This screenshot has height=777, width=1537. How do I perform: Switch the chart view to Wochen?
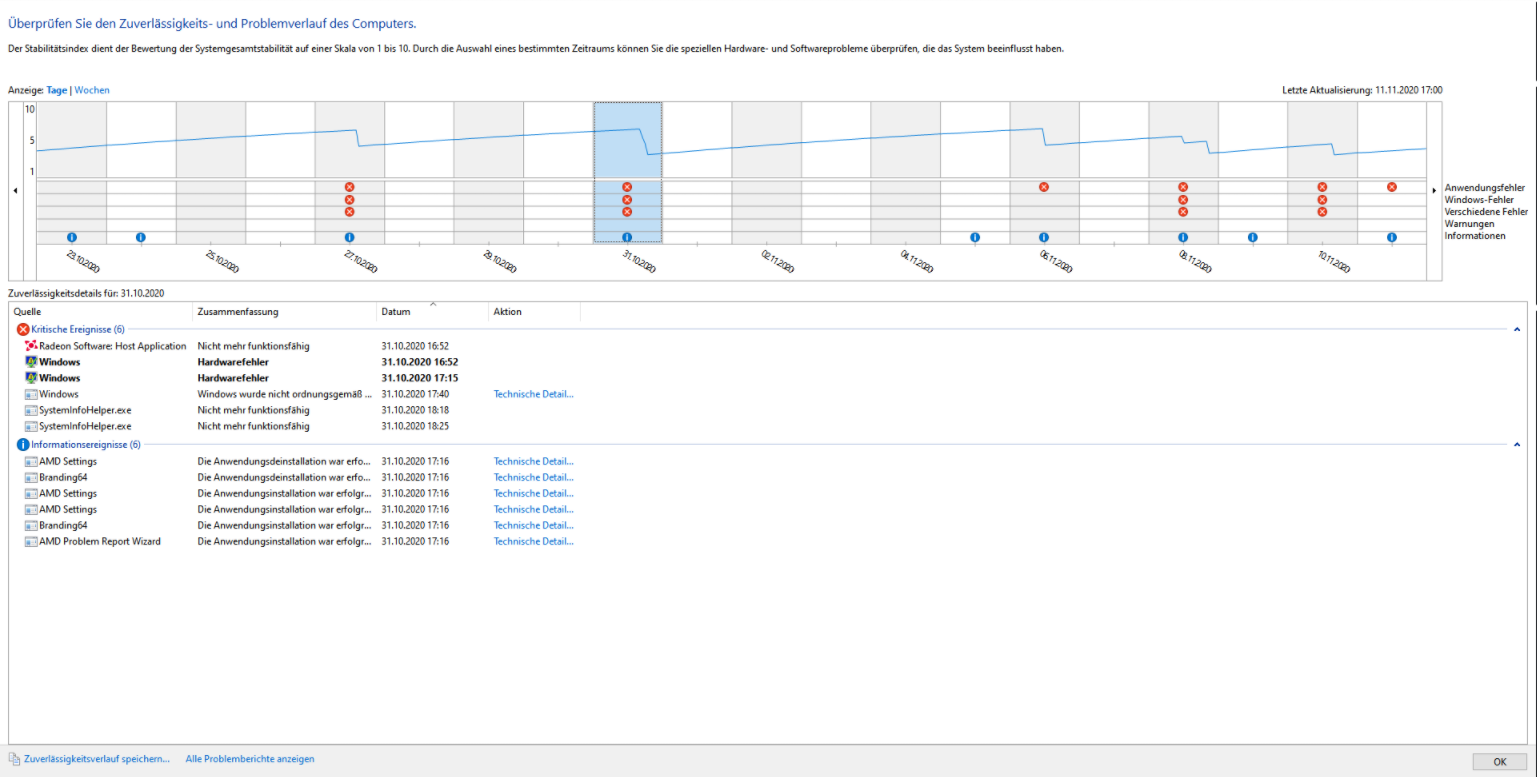pos(92,90)
